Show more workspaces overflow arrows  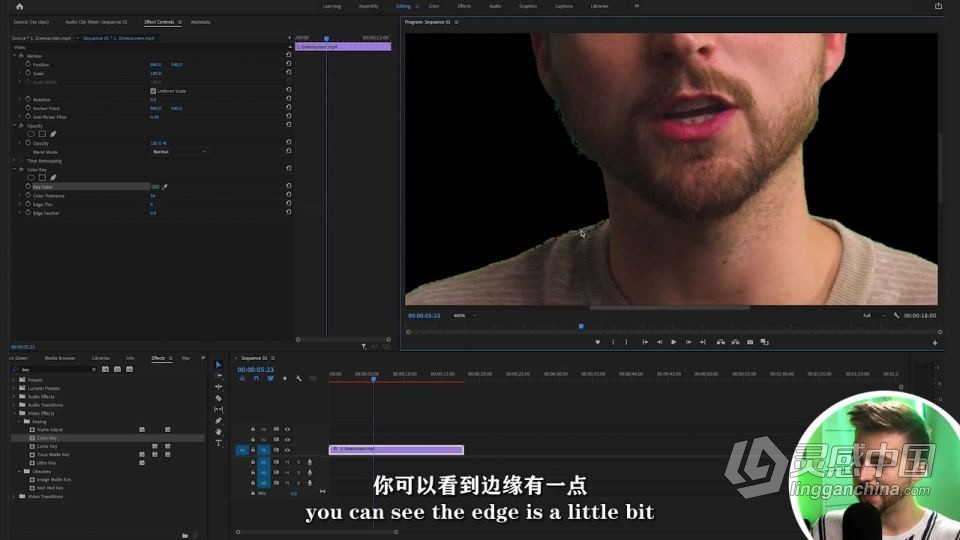coord(637,6)
